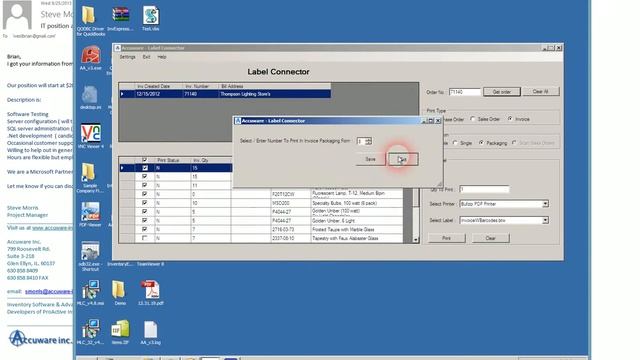Click the Clear All button

click(540, 91)
